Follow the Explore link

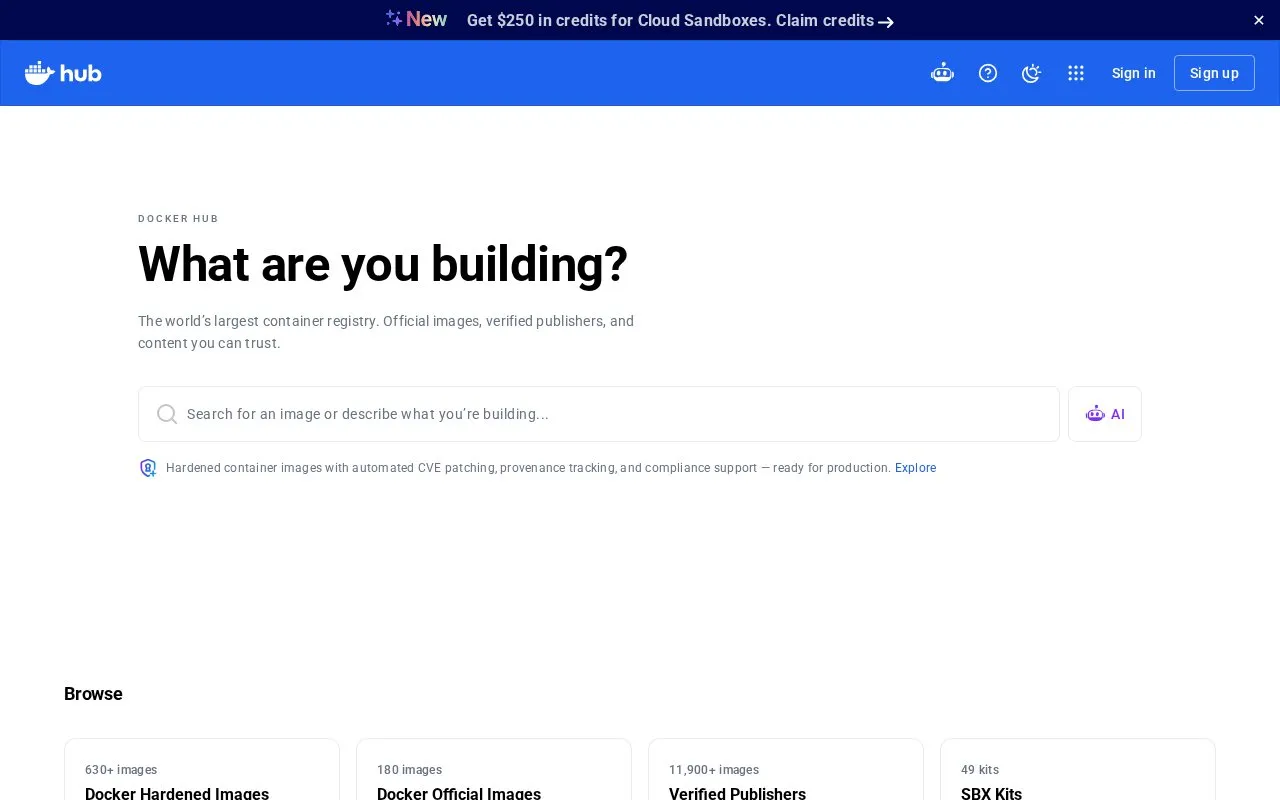click(916, 468)
